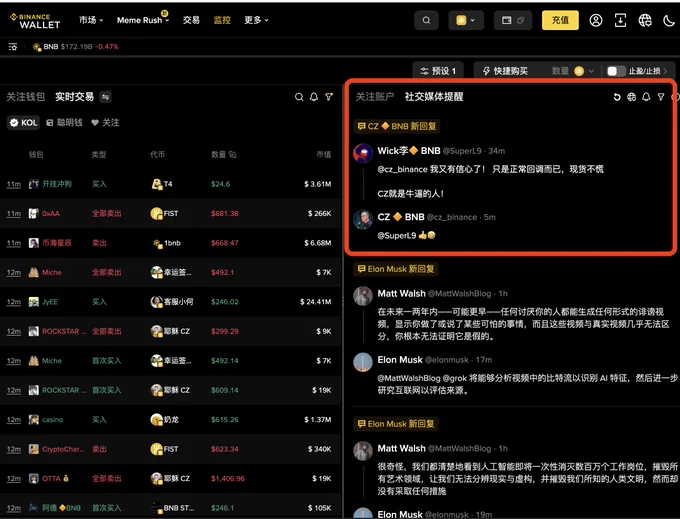Expand the 更多 menu
The height and width of the screenshot is (519, 680).
[256, 20]
